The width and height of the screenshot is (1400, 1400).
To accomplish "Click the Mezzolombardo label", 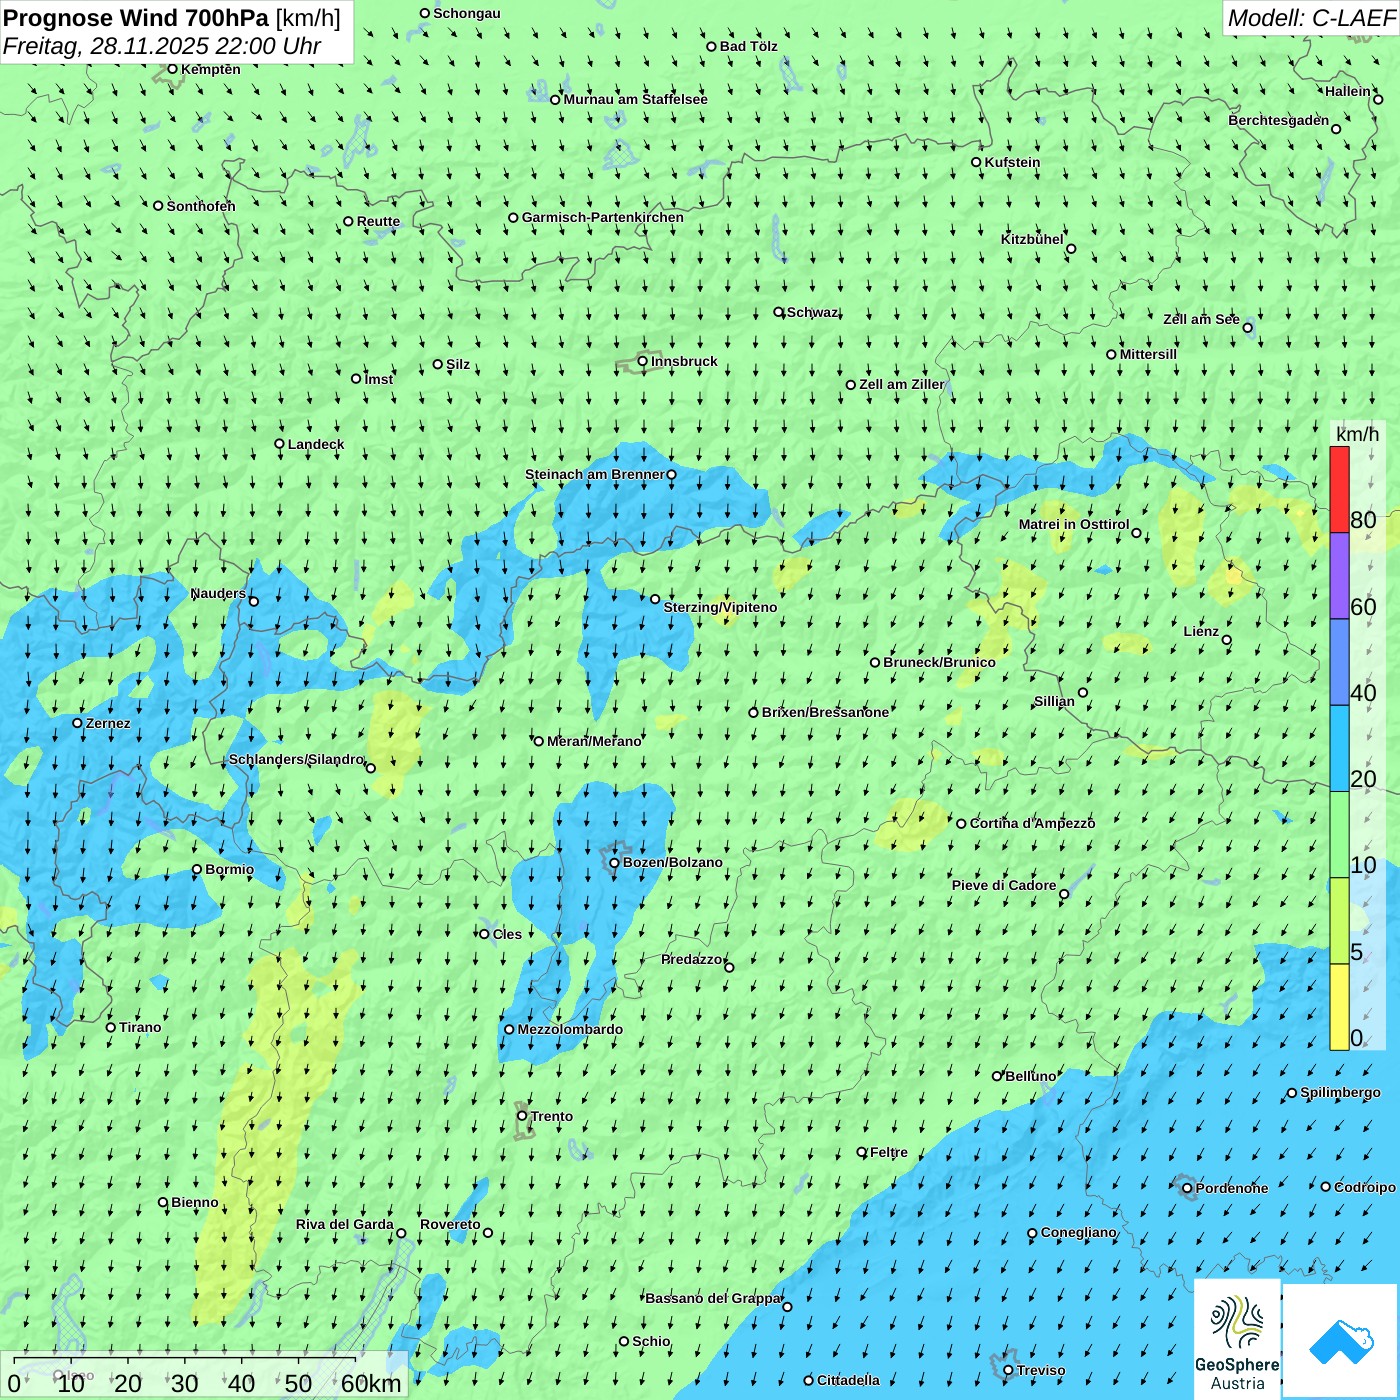I will [570, 1029].
